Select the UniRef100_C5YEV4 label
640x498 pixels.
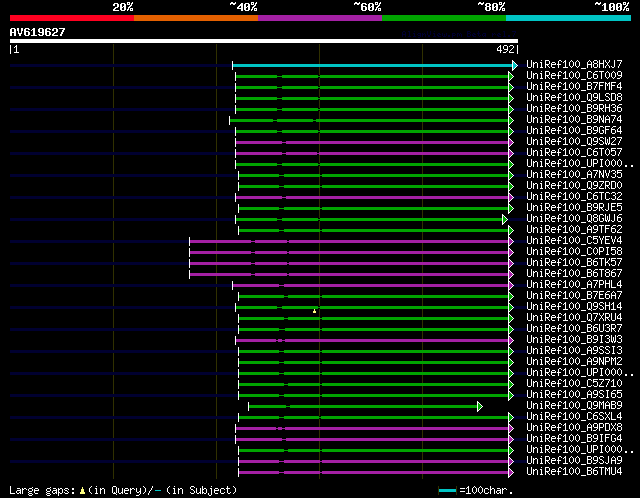tap(574, 241)
